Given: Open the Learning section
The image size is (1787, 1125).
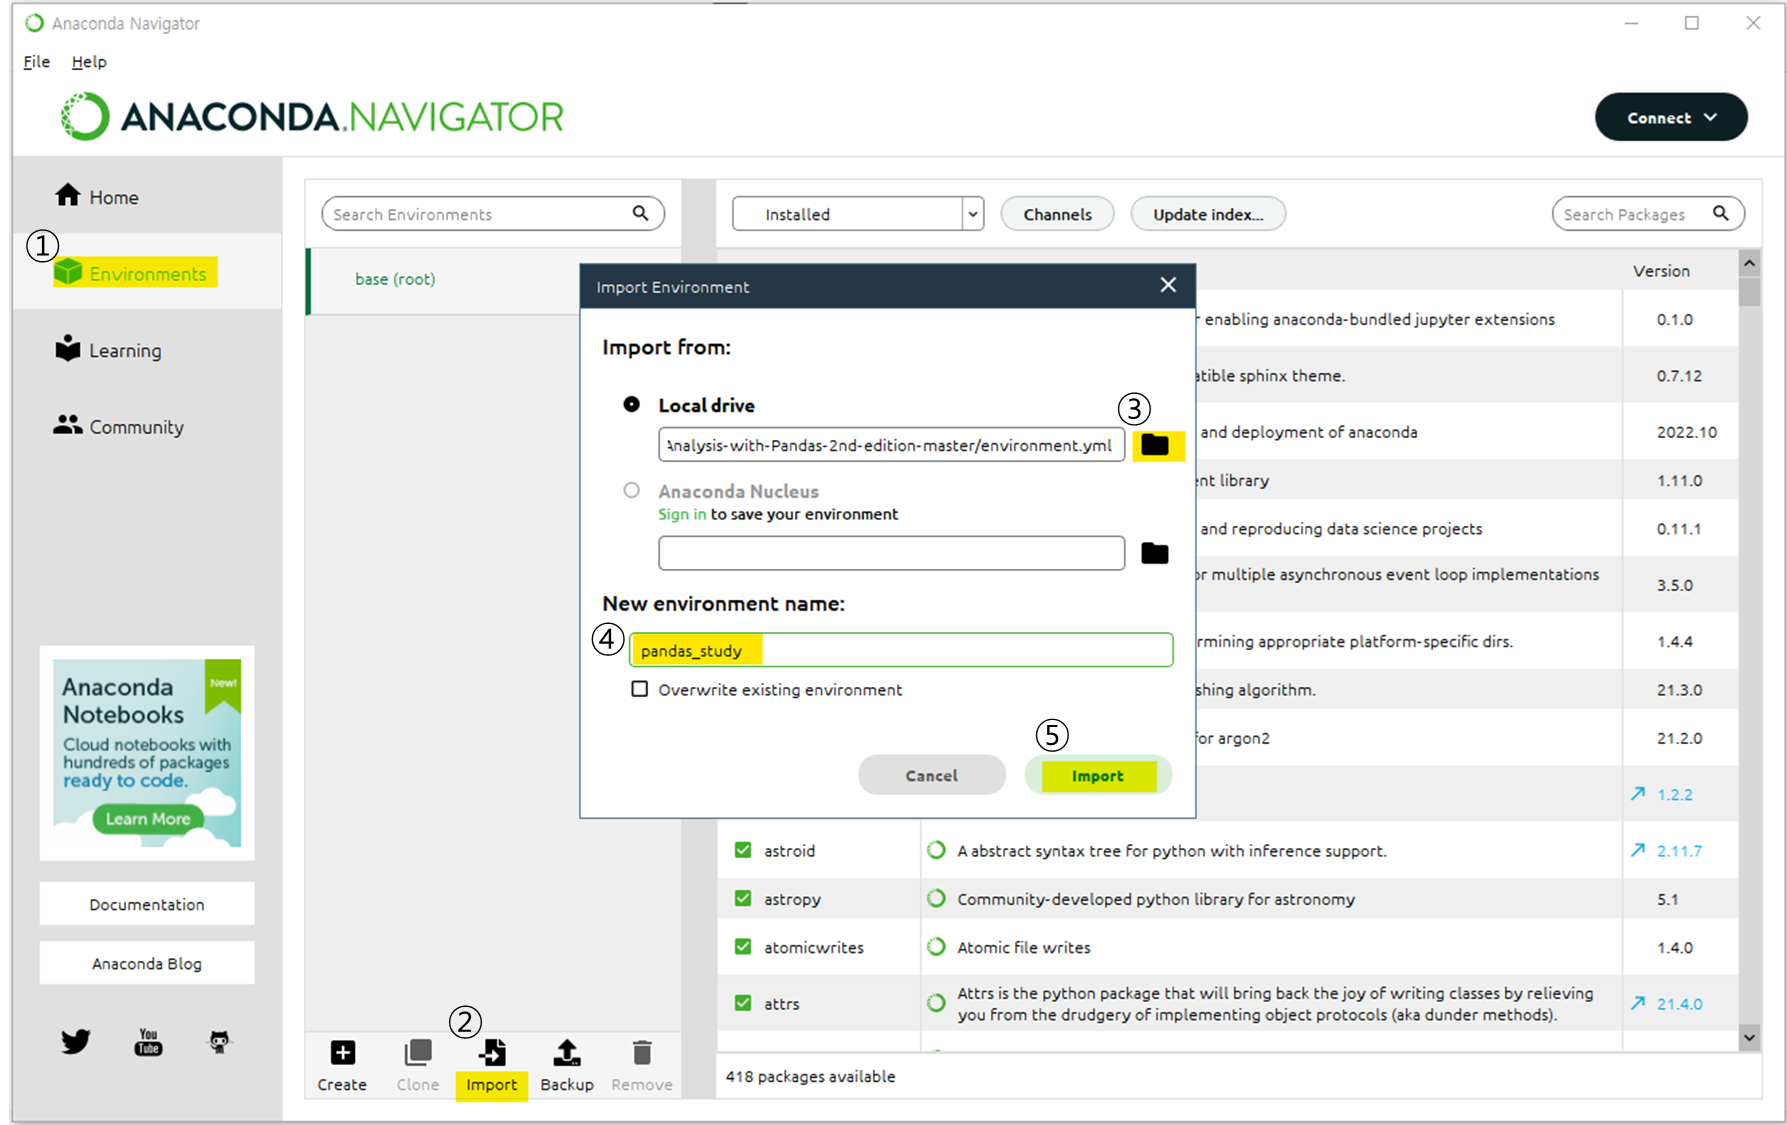Looking at the screenshot, I should [108, 350].
